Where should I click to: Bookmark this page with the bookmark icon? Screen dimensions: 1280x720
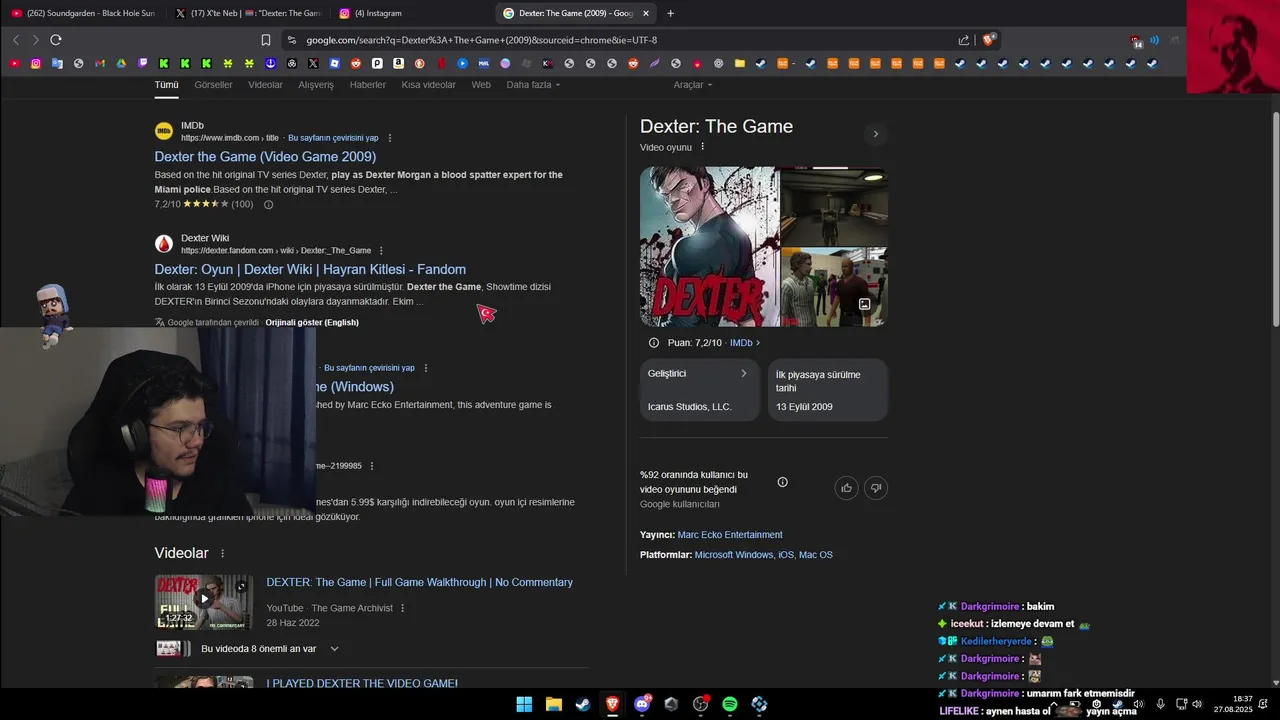(x=266, y=40)
